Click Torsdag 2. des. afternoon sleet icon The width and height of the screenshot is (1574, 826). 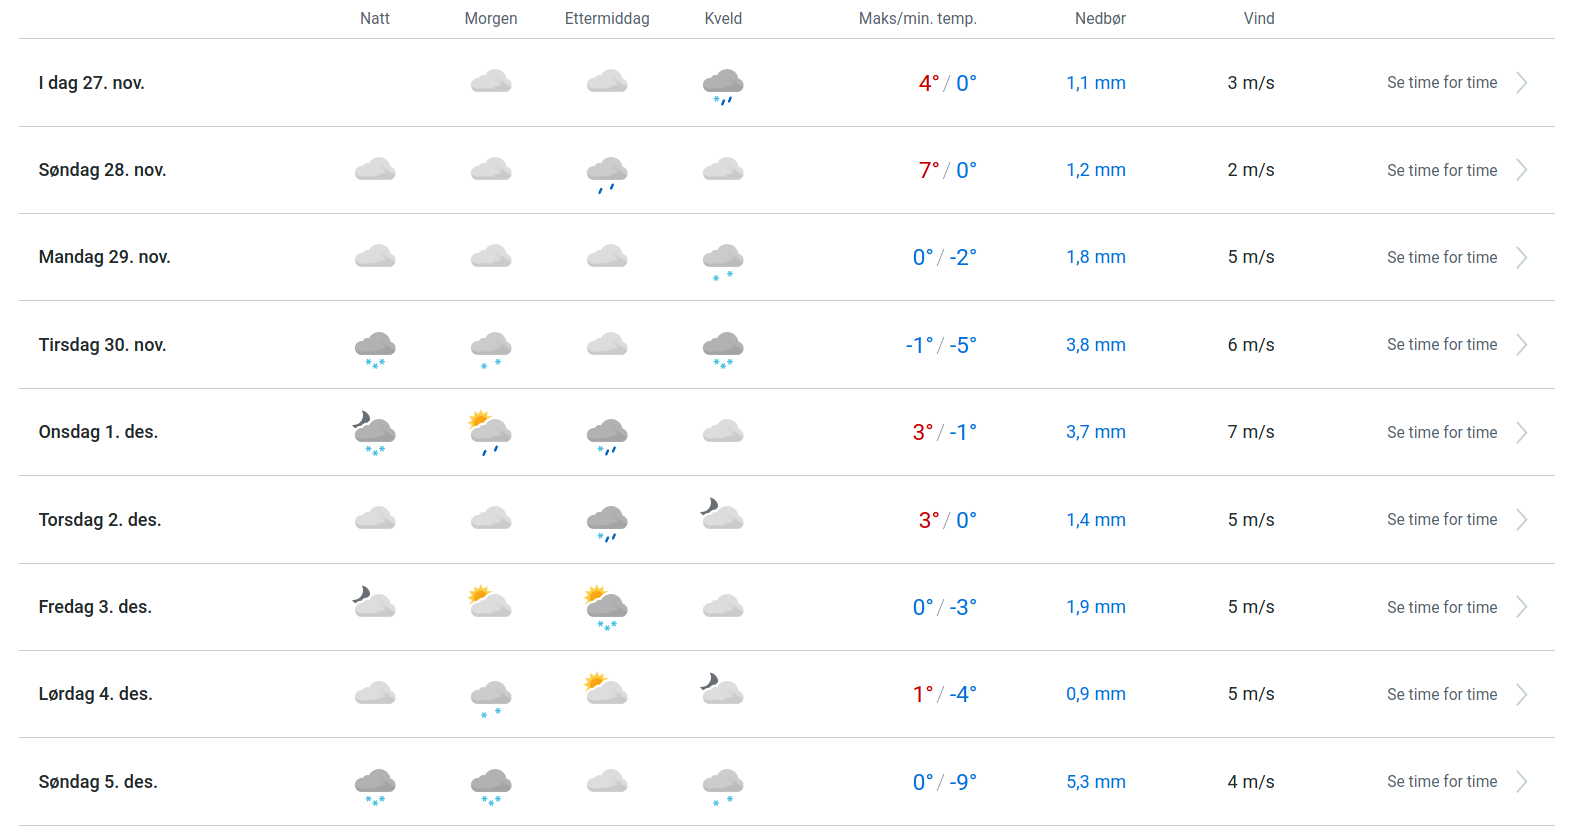coord(607,521)
